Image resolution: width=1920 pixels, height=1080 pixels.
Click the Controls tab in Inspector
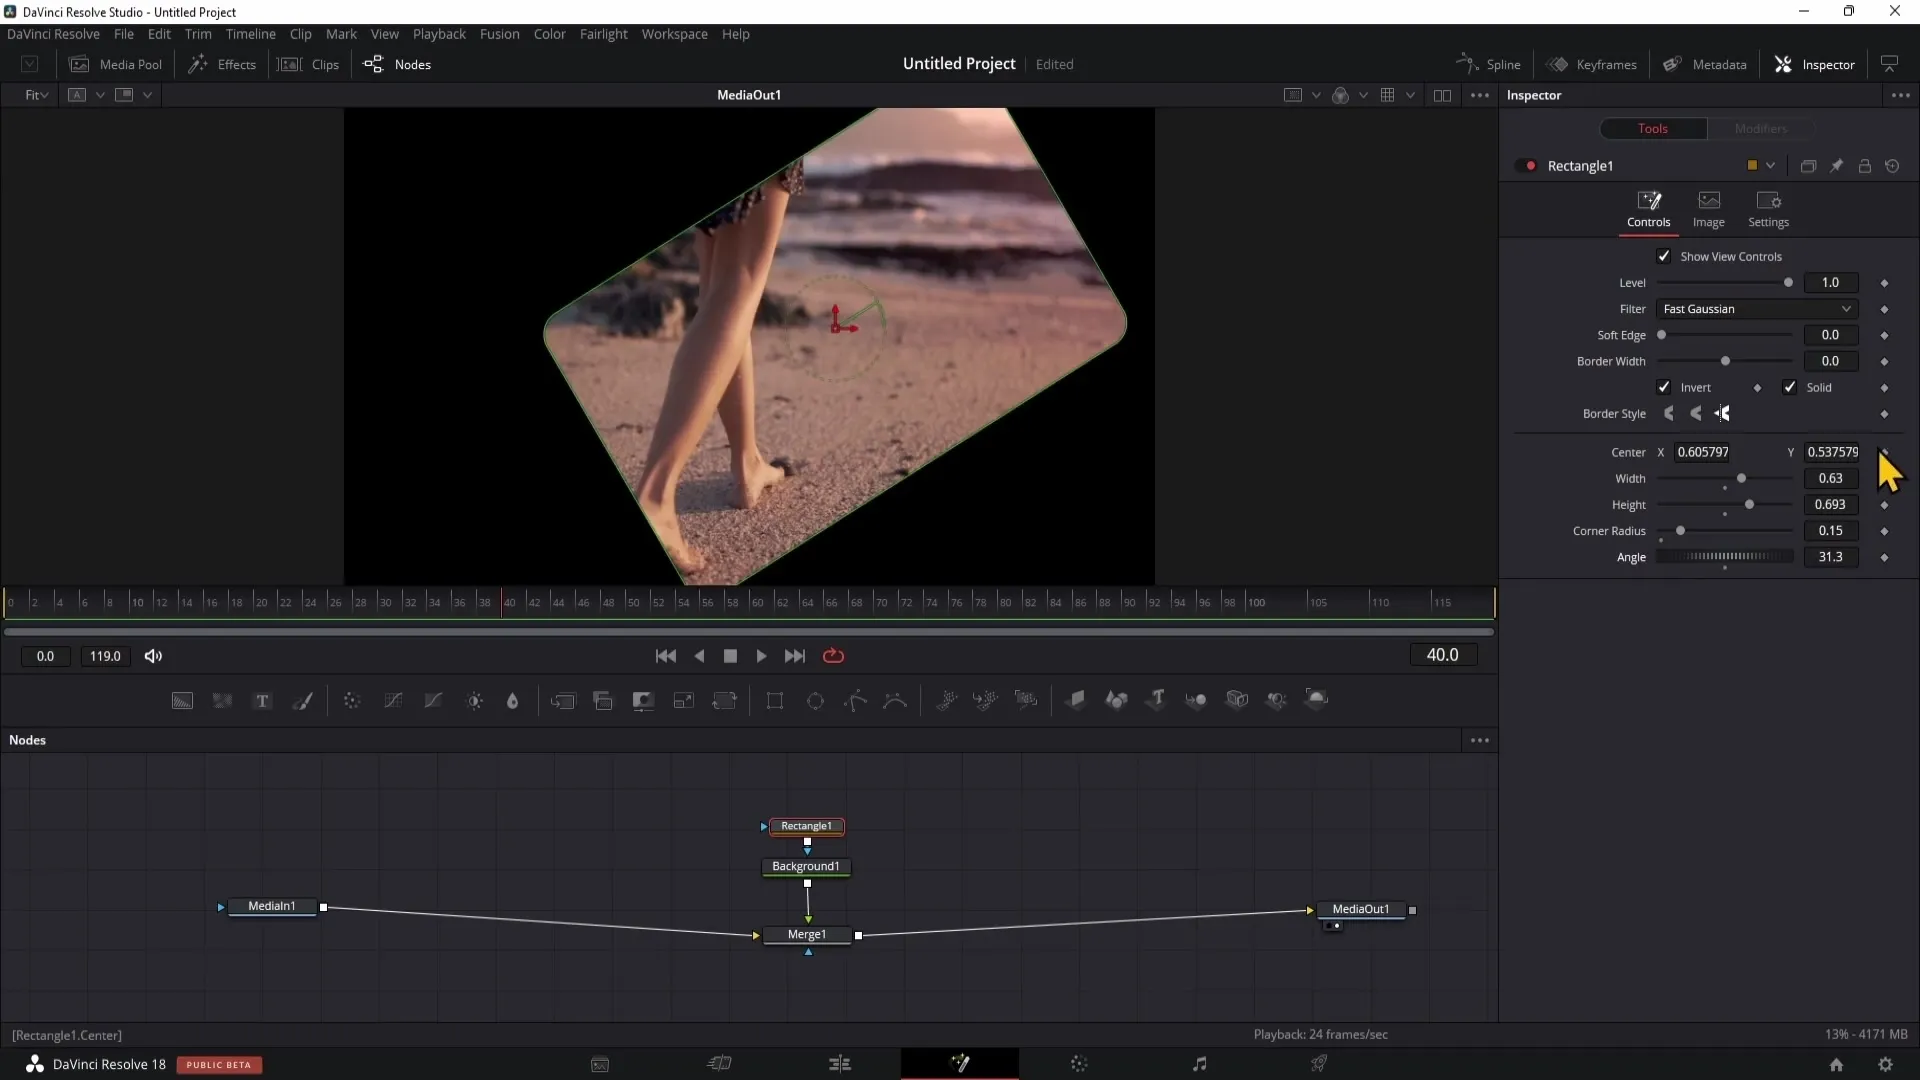click(x=1648, y=208)
